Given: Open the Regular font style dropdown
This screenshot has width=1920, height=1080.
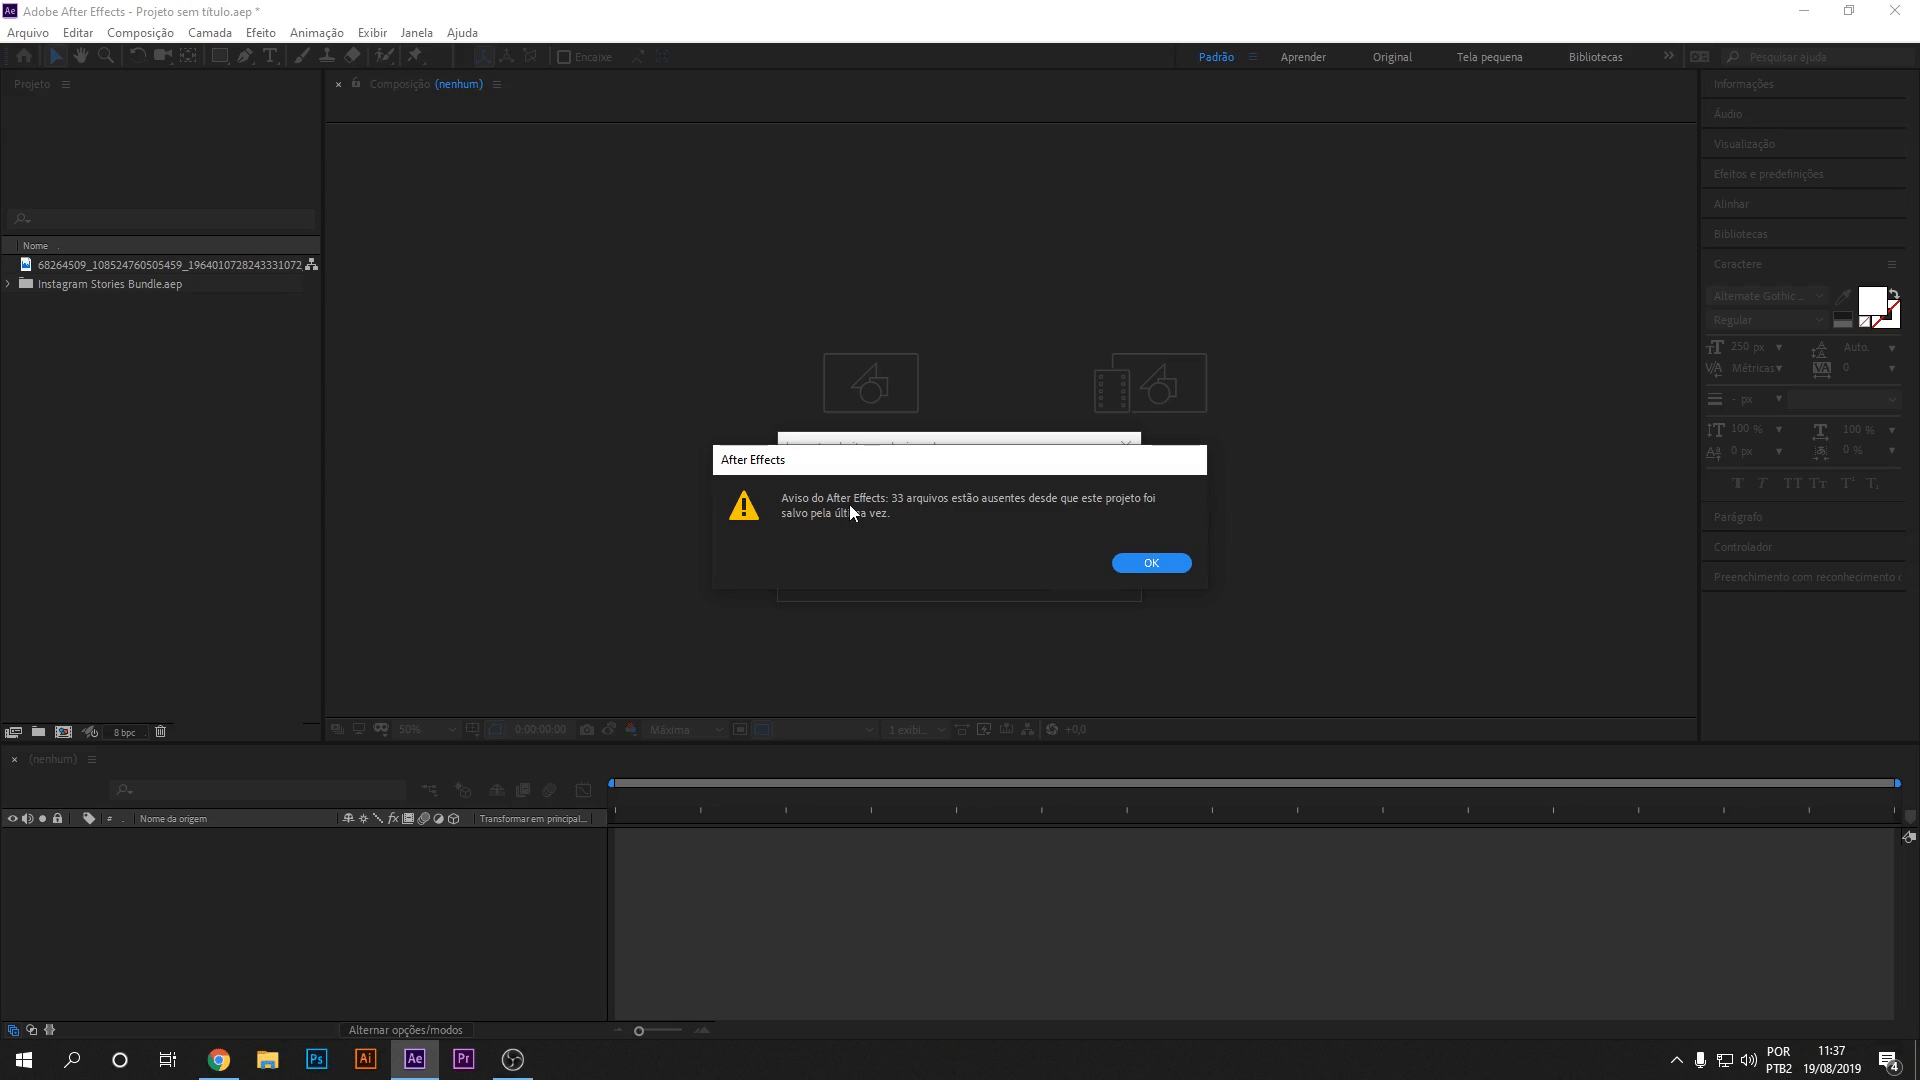Looking at the screenshot, I should [1767, 320].
